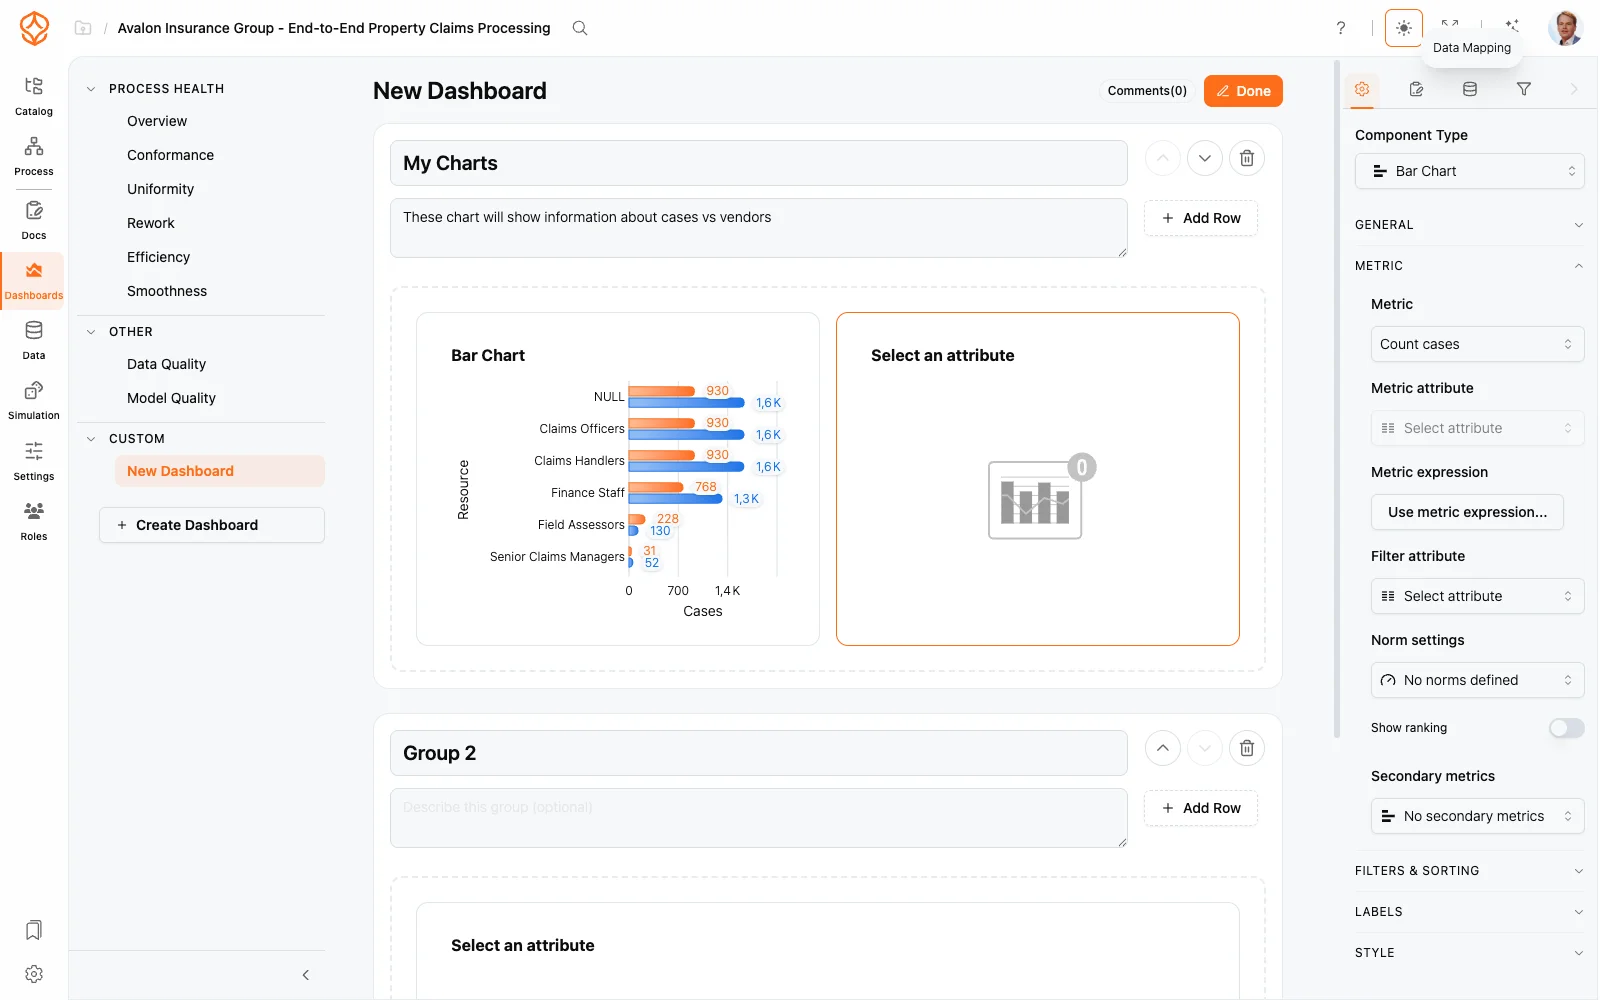1600x1000 pixels.
Task: Click the Create Dashboard button
Action: pyautogui.click(x=212, y=525)
